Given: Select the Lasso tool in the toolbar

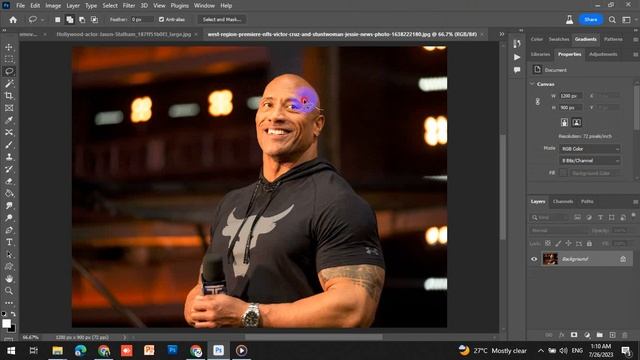Looking at the screenshot, I should click(9, 71).
